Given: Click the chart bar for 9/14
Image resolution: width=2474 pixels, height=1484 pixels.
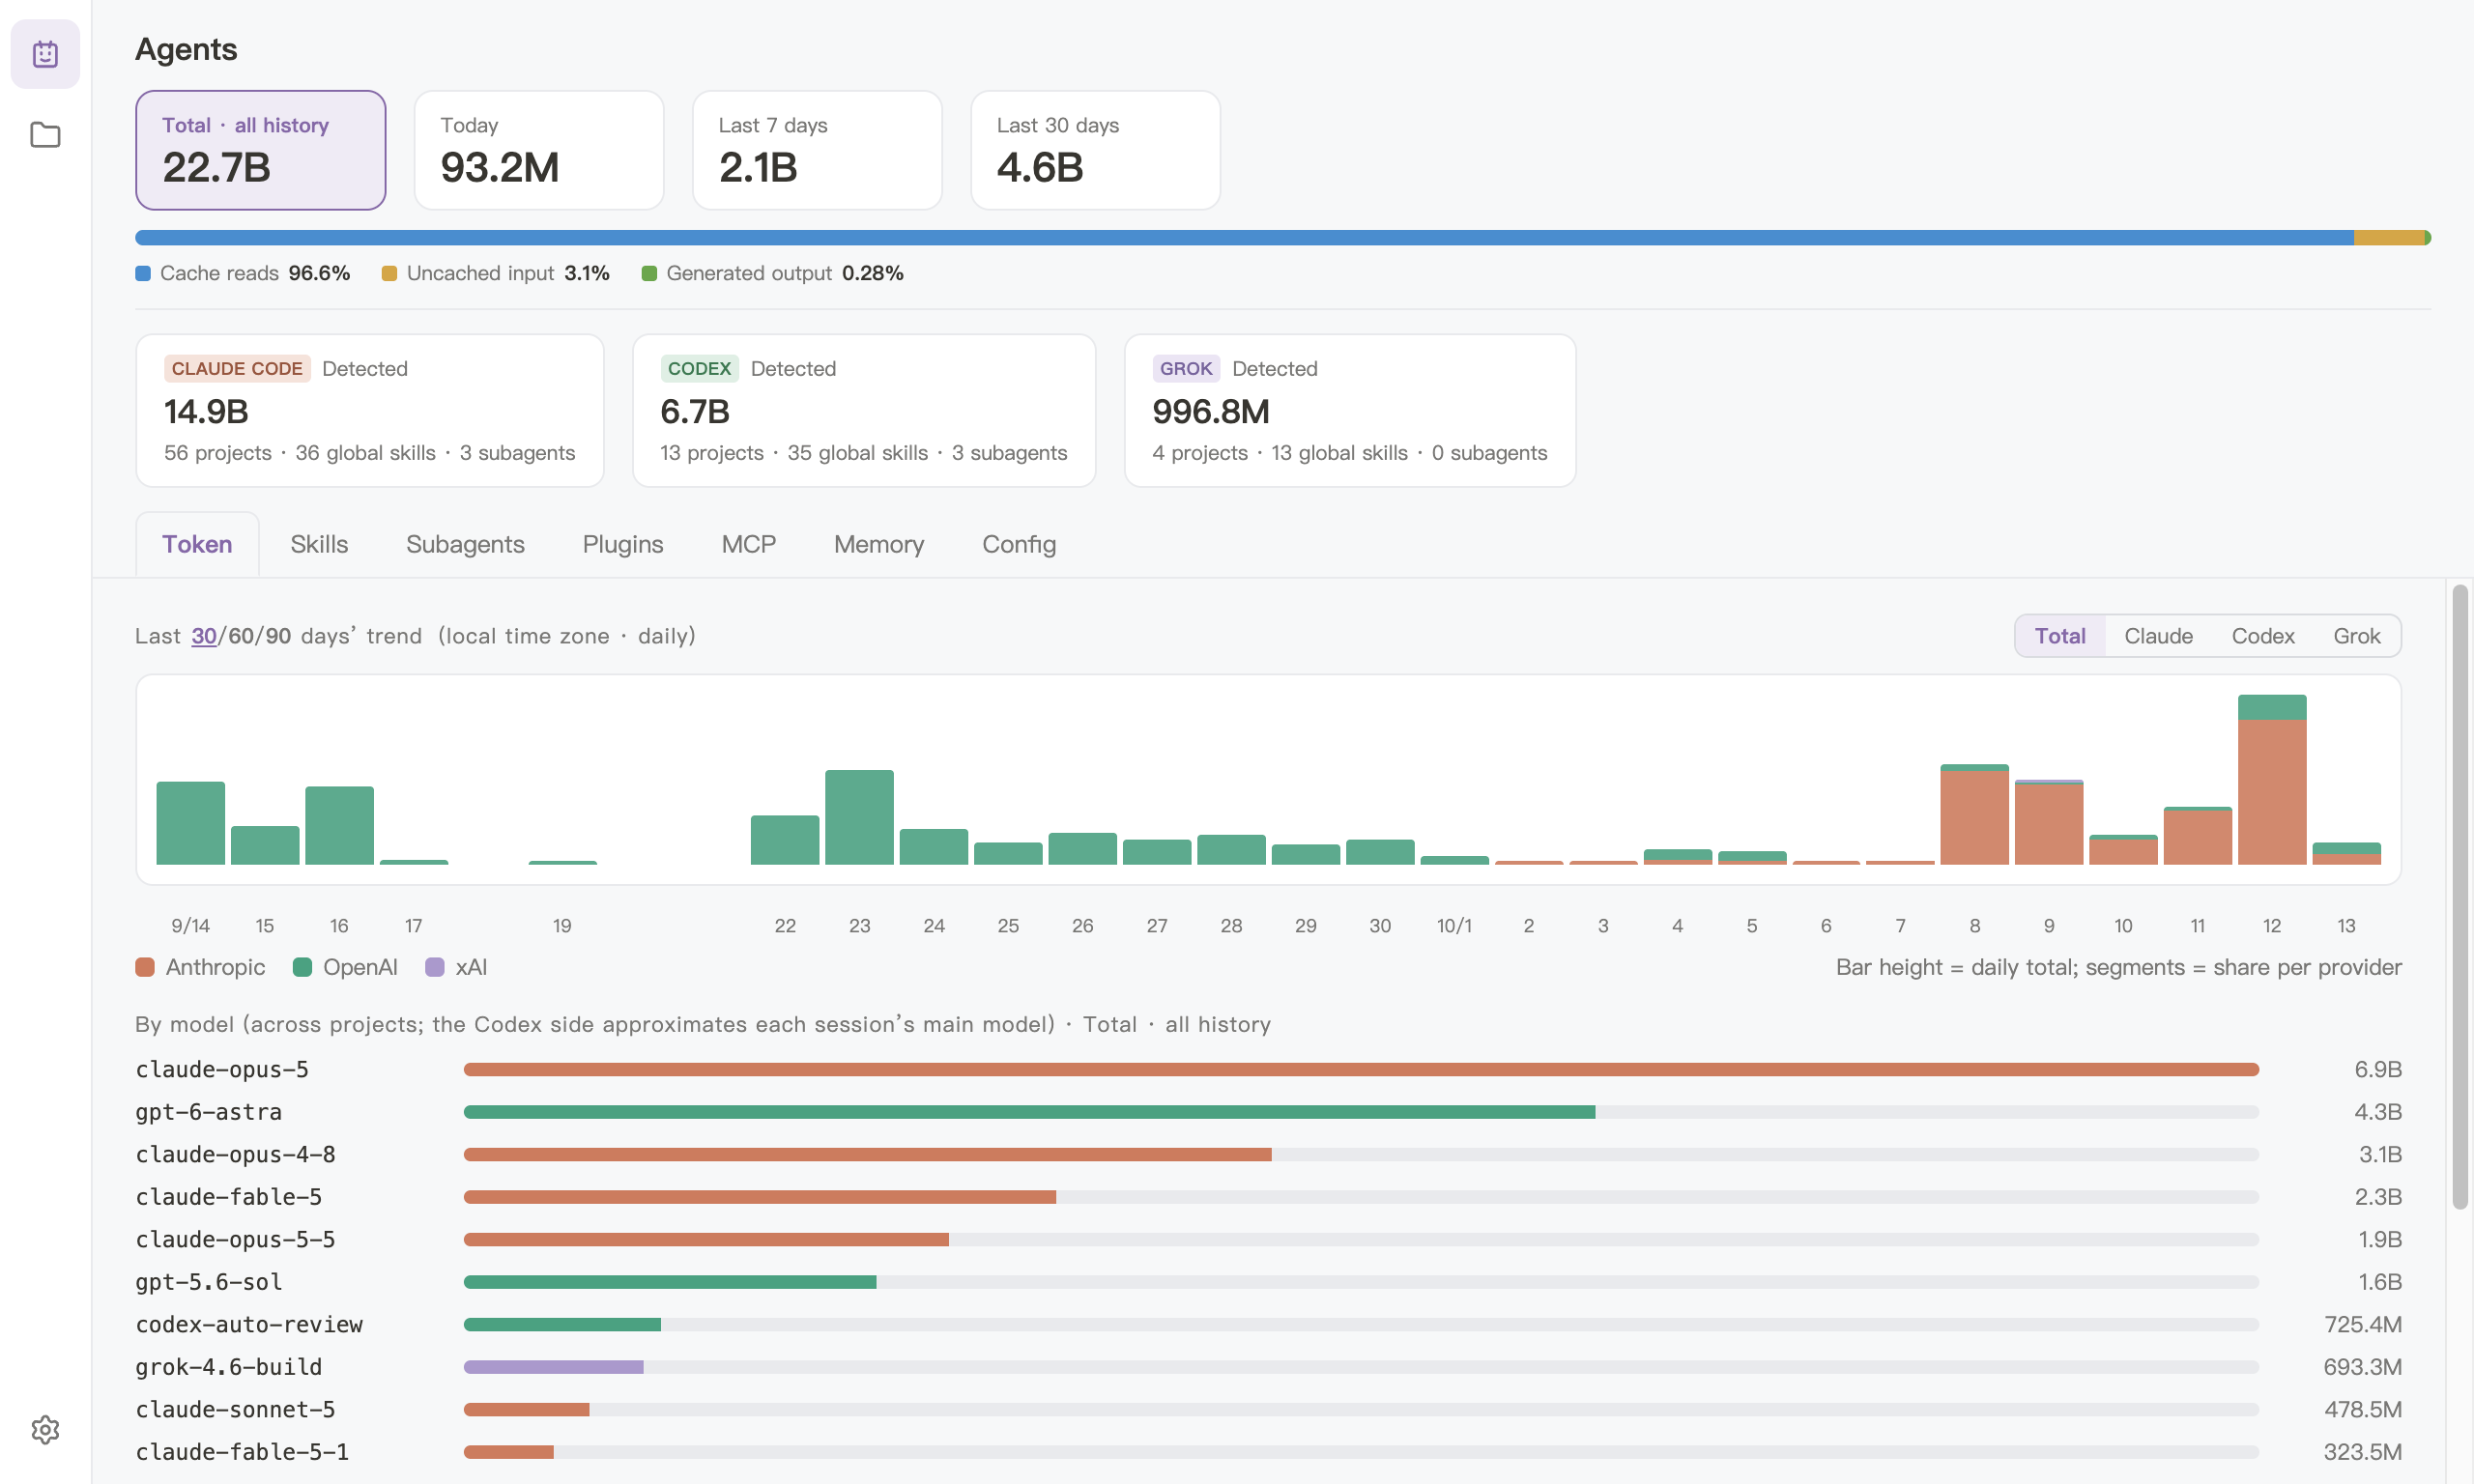Looking at the screenshot, I should click(x=191, y=823).
